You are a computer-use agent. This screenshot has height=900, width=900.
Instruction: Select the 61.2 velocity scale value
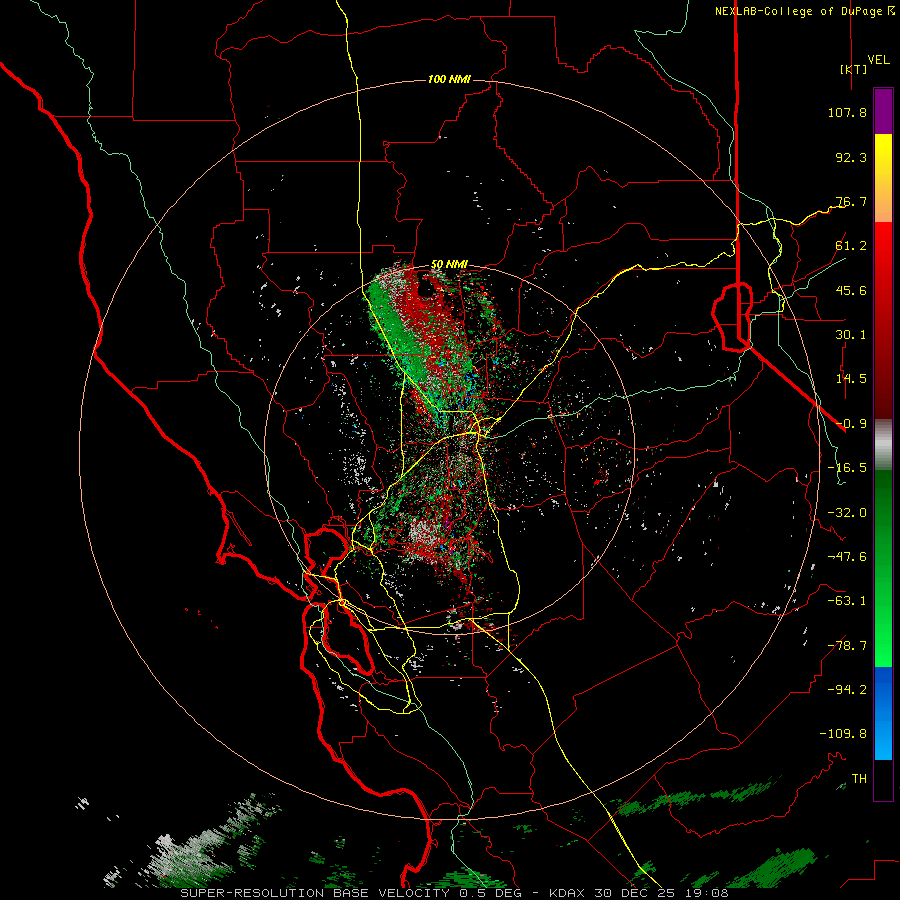(851, 246)
